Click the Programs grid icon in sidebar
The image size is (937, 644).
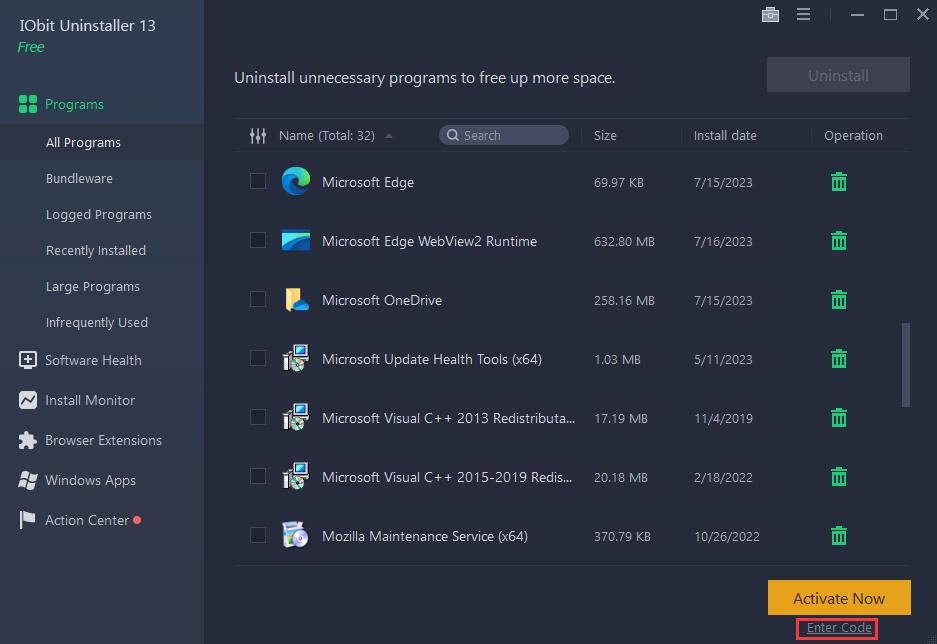click(27, 104)
